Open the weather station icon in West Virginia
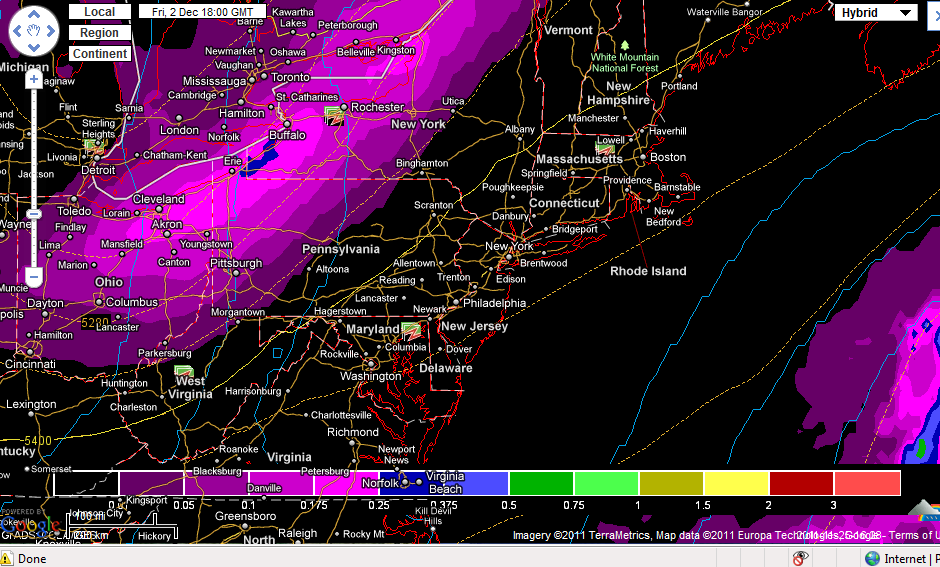 pyautogui.click(x=183, y=372)
